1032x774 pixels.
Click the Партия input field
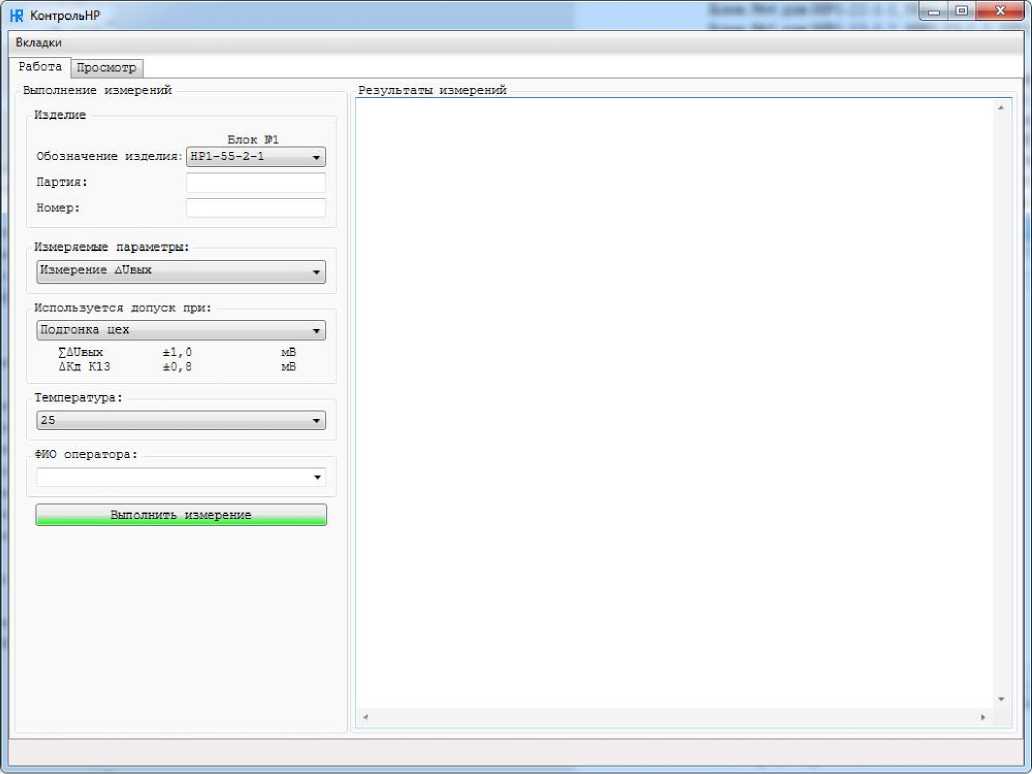click(256, 183)
